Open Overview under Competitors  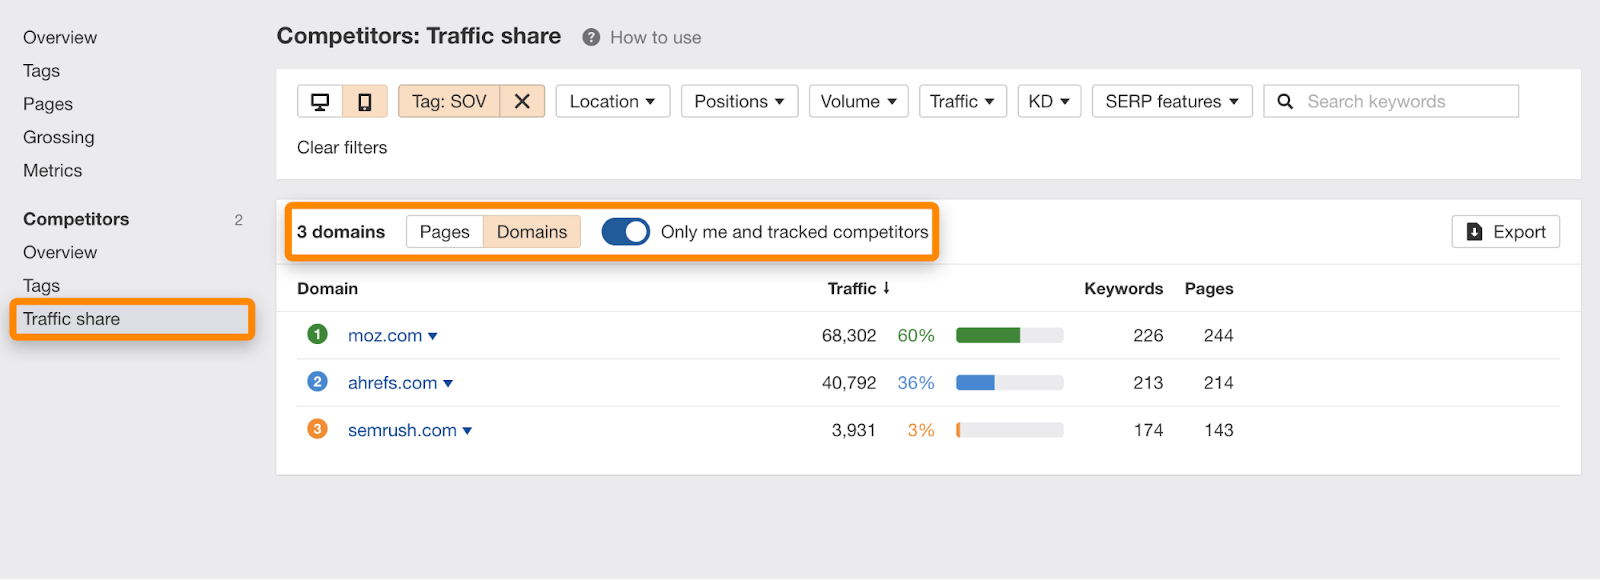(60, 252)
